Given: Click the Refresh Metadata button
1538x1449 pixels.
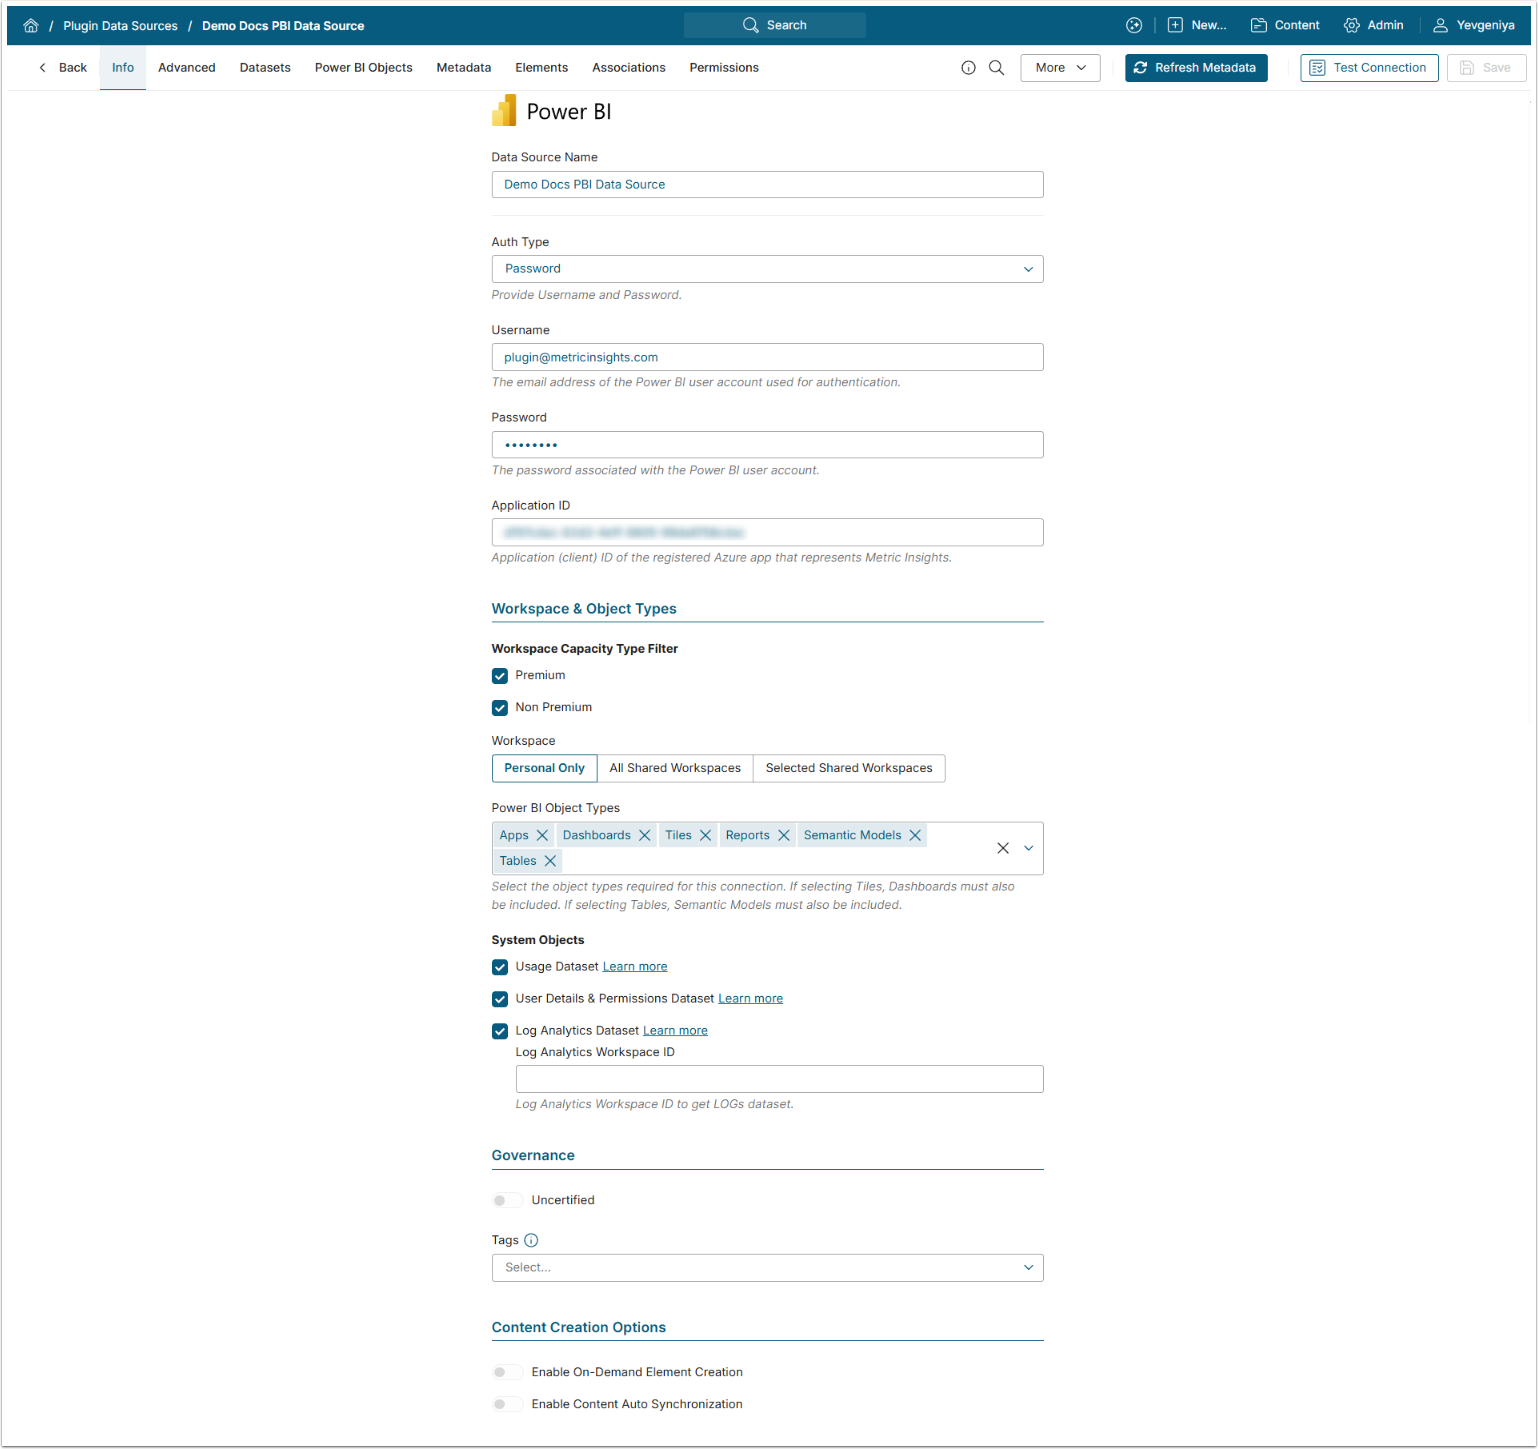Looking at the screenshot, I should point(1196,68).
